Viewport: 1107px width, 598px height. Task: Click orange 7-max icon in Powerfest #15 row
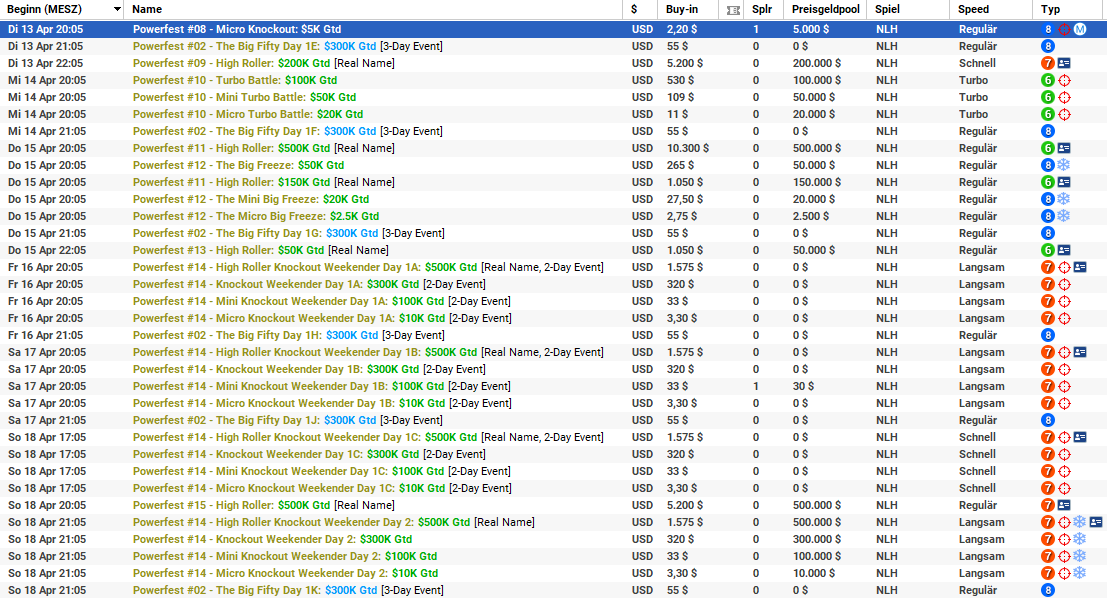pyautogui.click(x=1048, y=505)
